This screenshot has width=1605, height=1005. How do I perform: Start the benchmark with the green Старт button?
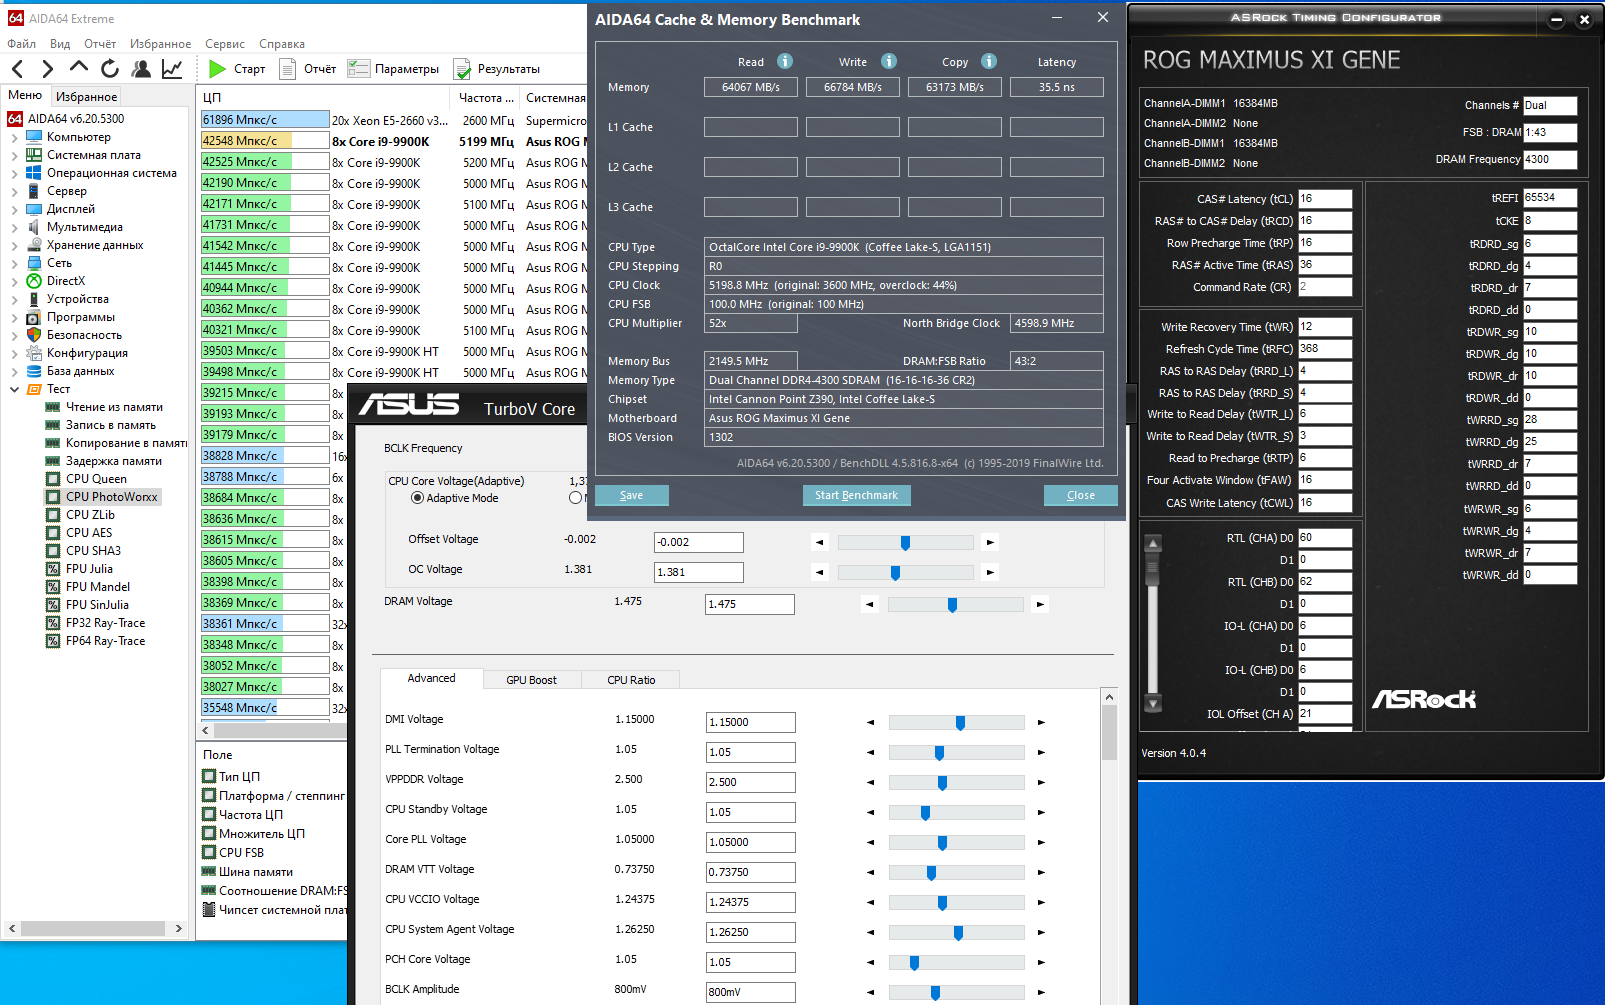237,69
